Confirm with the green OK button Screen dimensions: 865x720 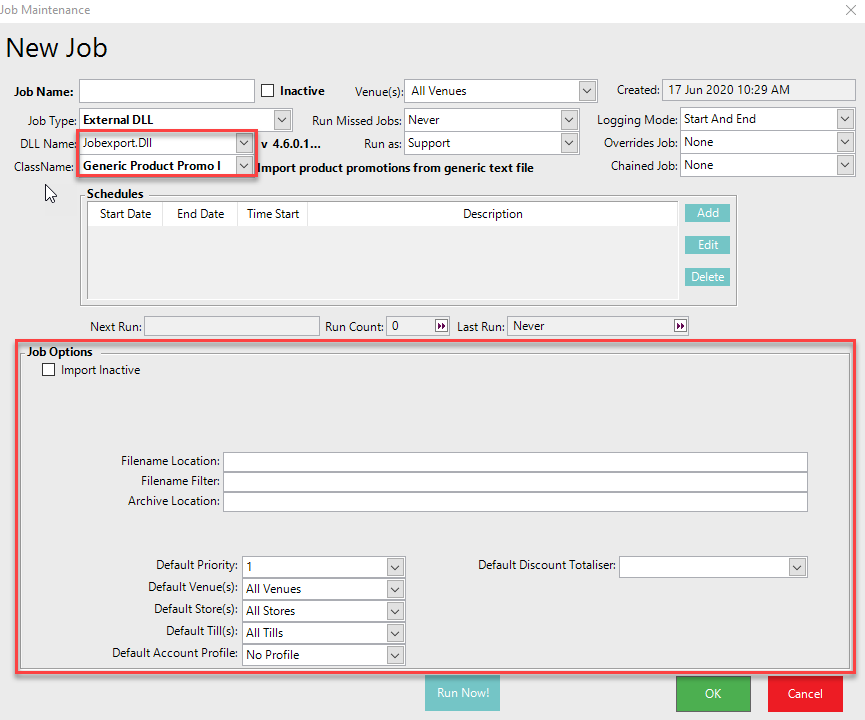(712, 694)
